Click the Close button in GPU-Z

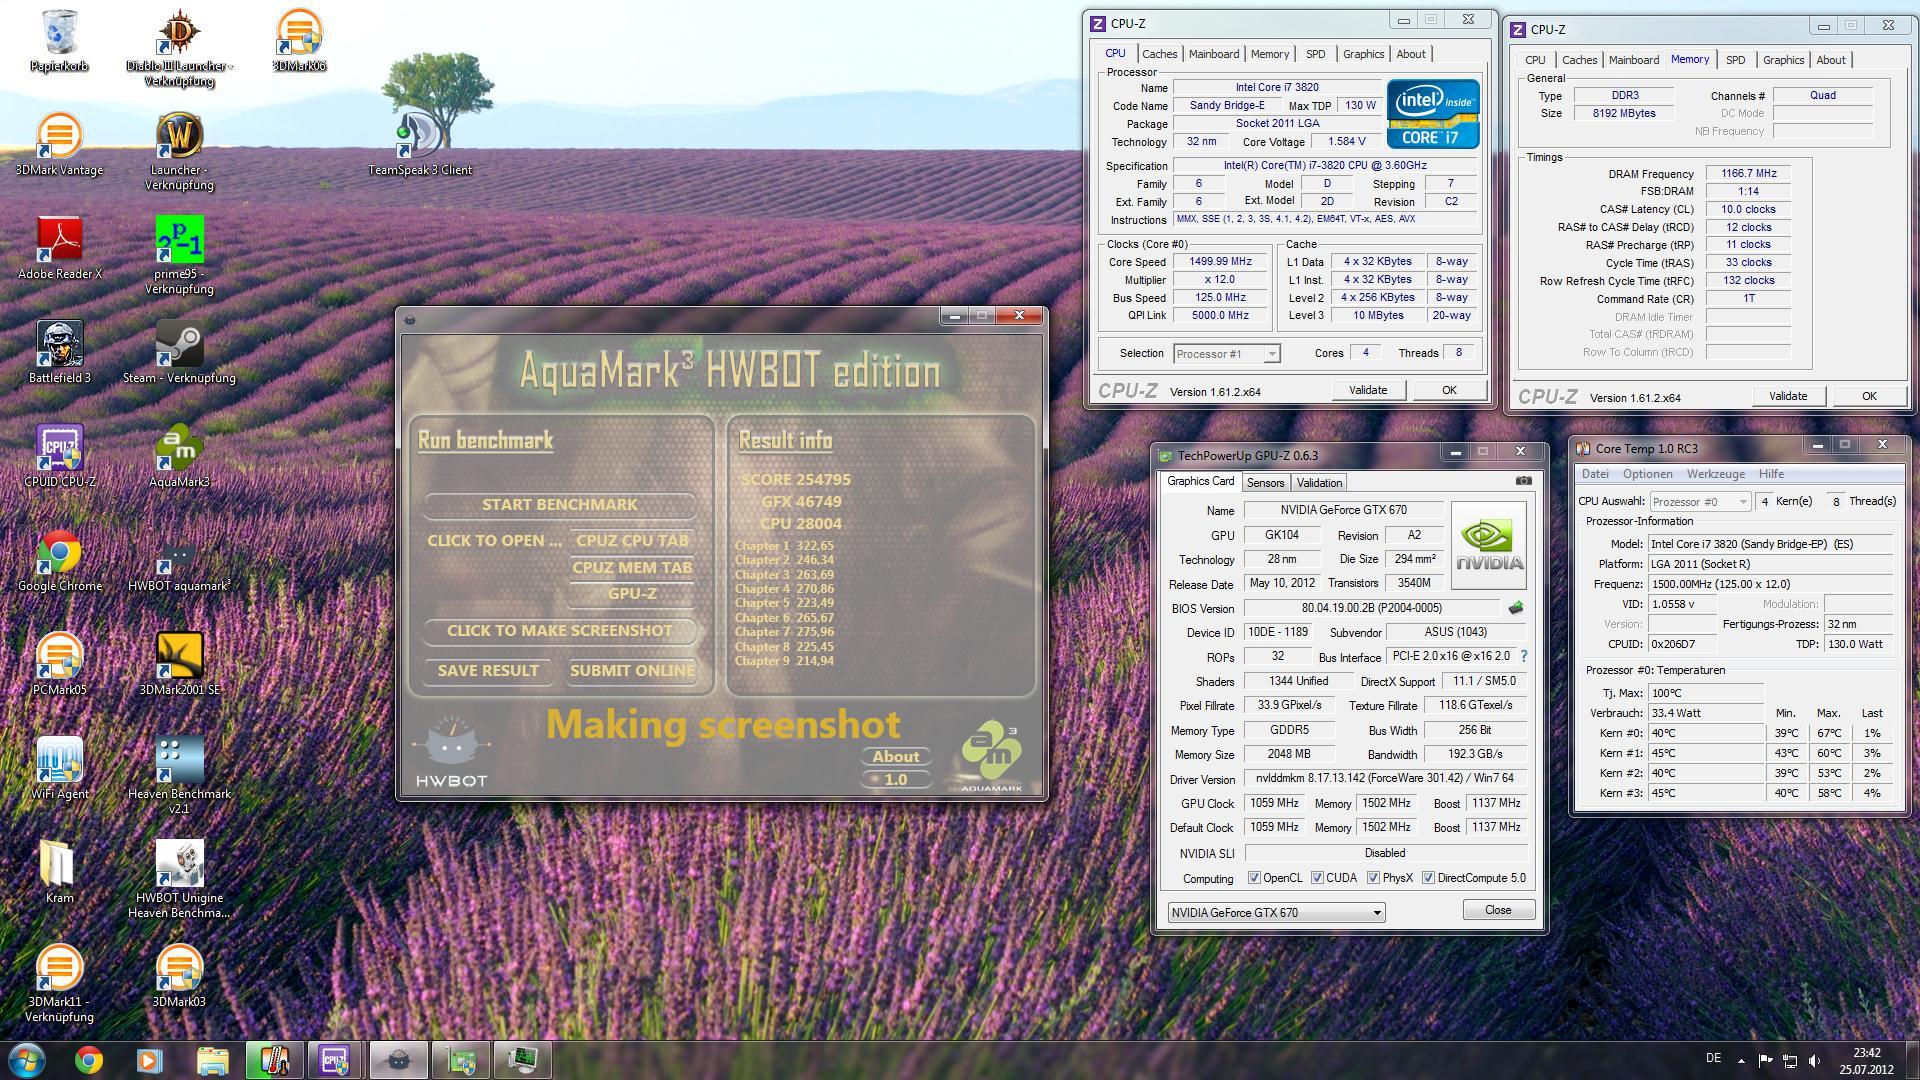[1498, 910]
